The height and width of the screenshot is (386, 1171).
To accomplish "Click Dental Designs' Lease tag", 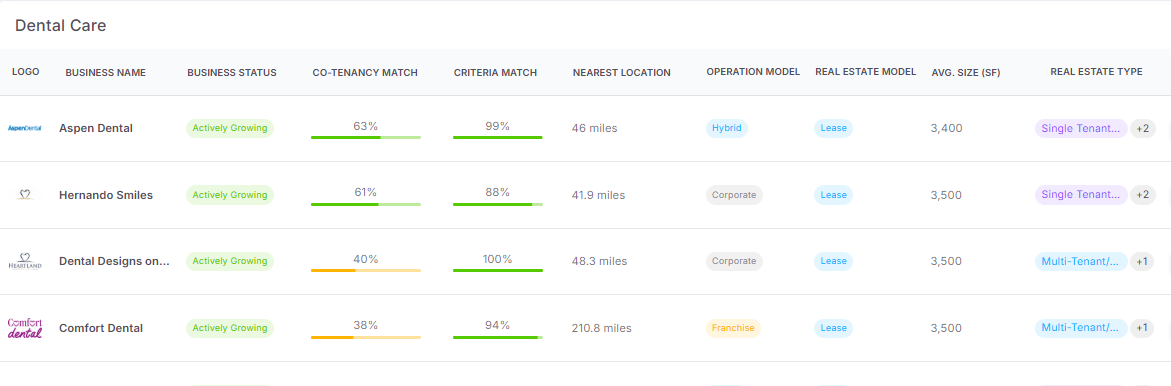I will coord(833,261).
